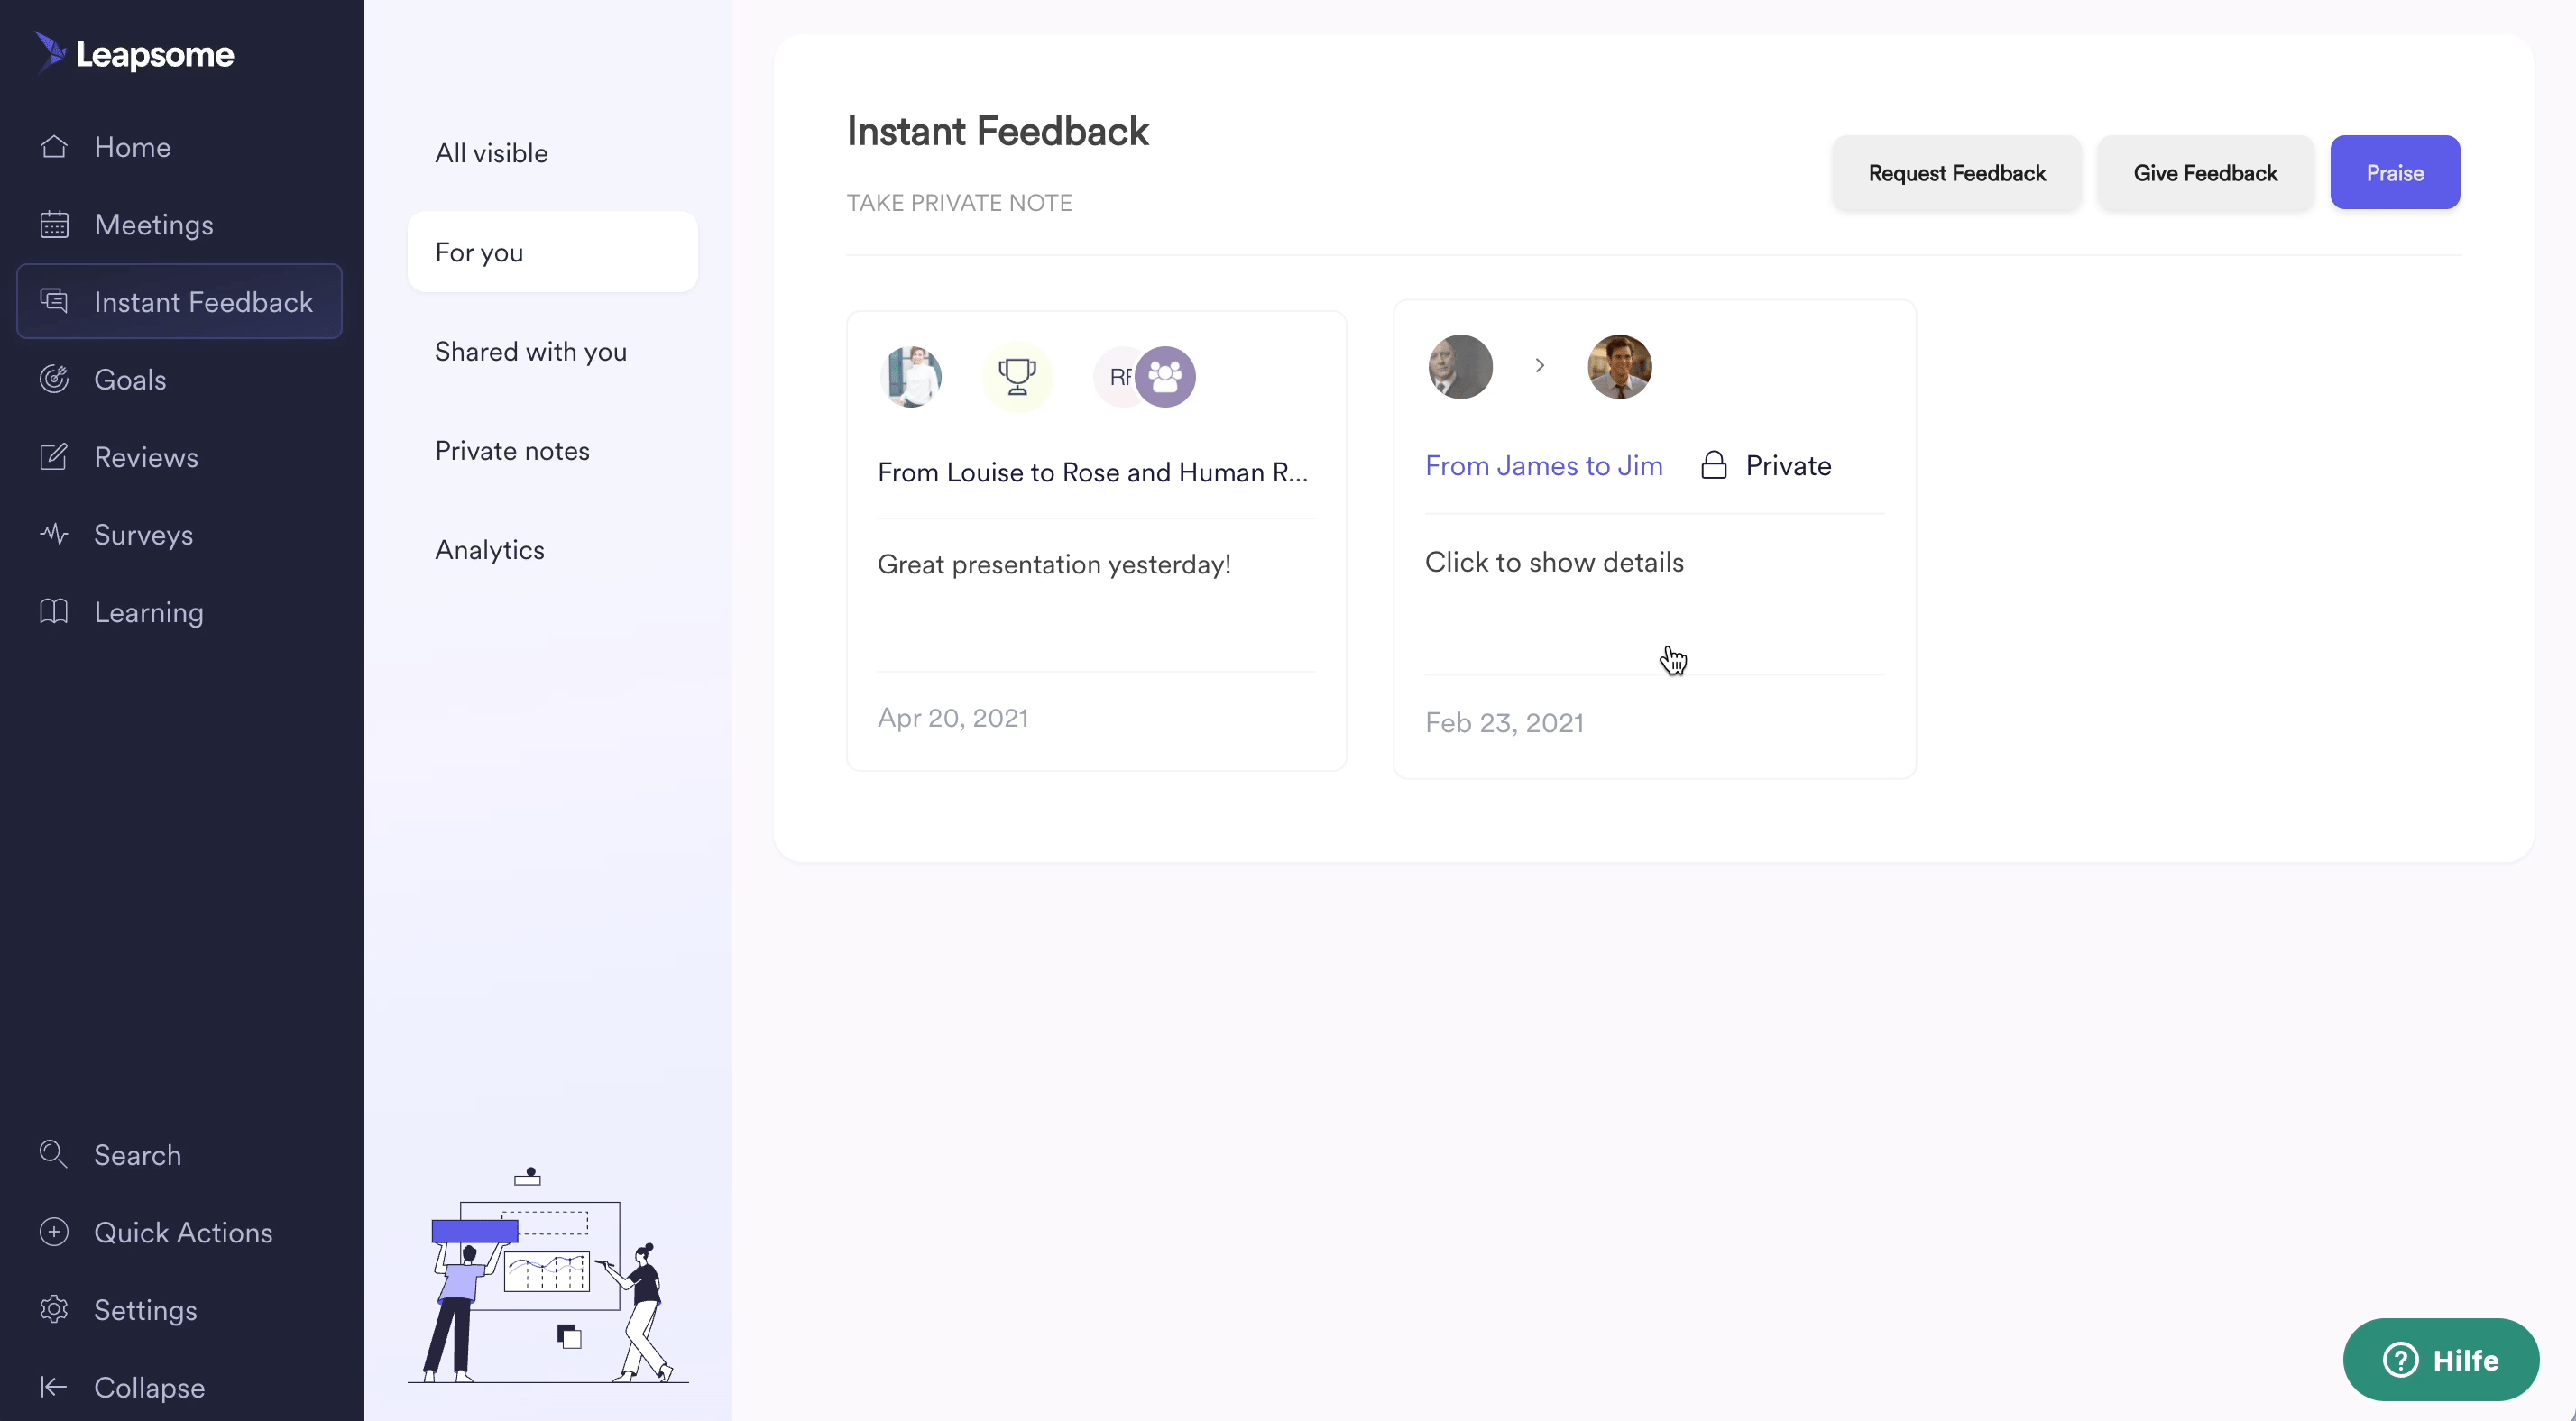The width and height of the screenshot is (2576, 1421).
Task: Click 'From Louise to Rose and Human R...' title
Action: pos(1092,472)
